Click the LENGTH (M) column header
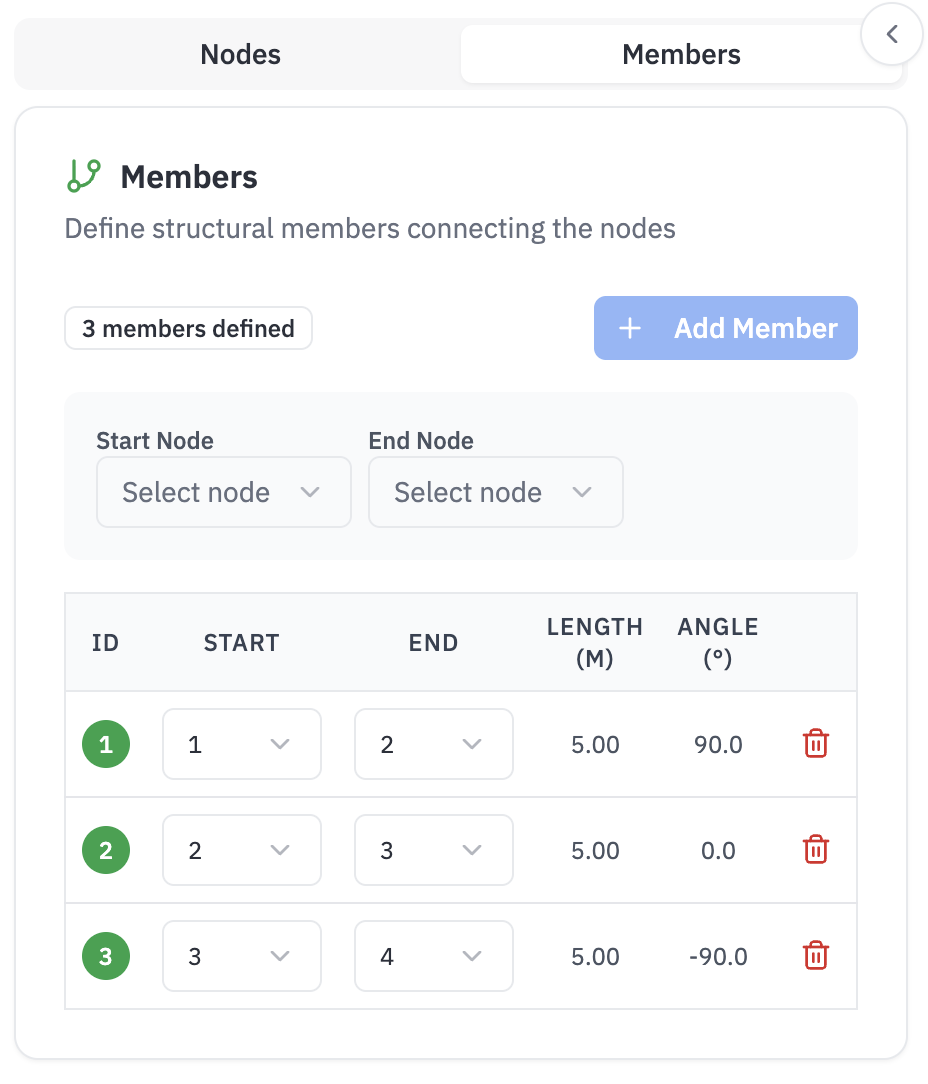928x1084 pixels. 595,642
